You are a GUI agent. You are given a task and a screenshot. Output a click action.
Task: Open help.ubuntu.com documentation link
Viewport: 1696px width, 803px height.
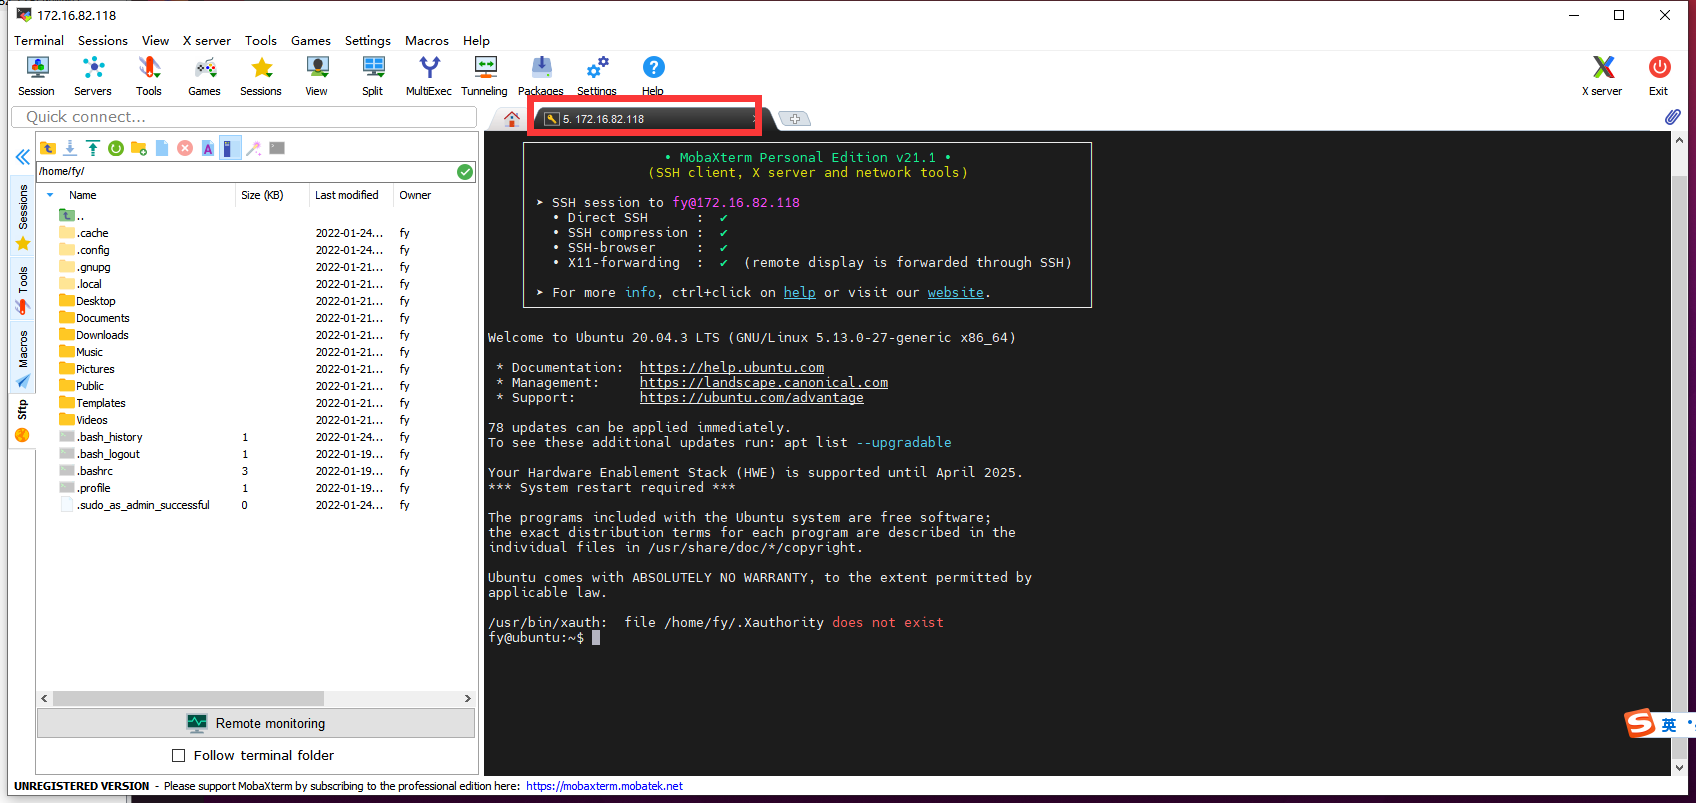point(732,368)
